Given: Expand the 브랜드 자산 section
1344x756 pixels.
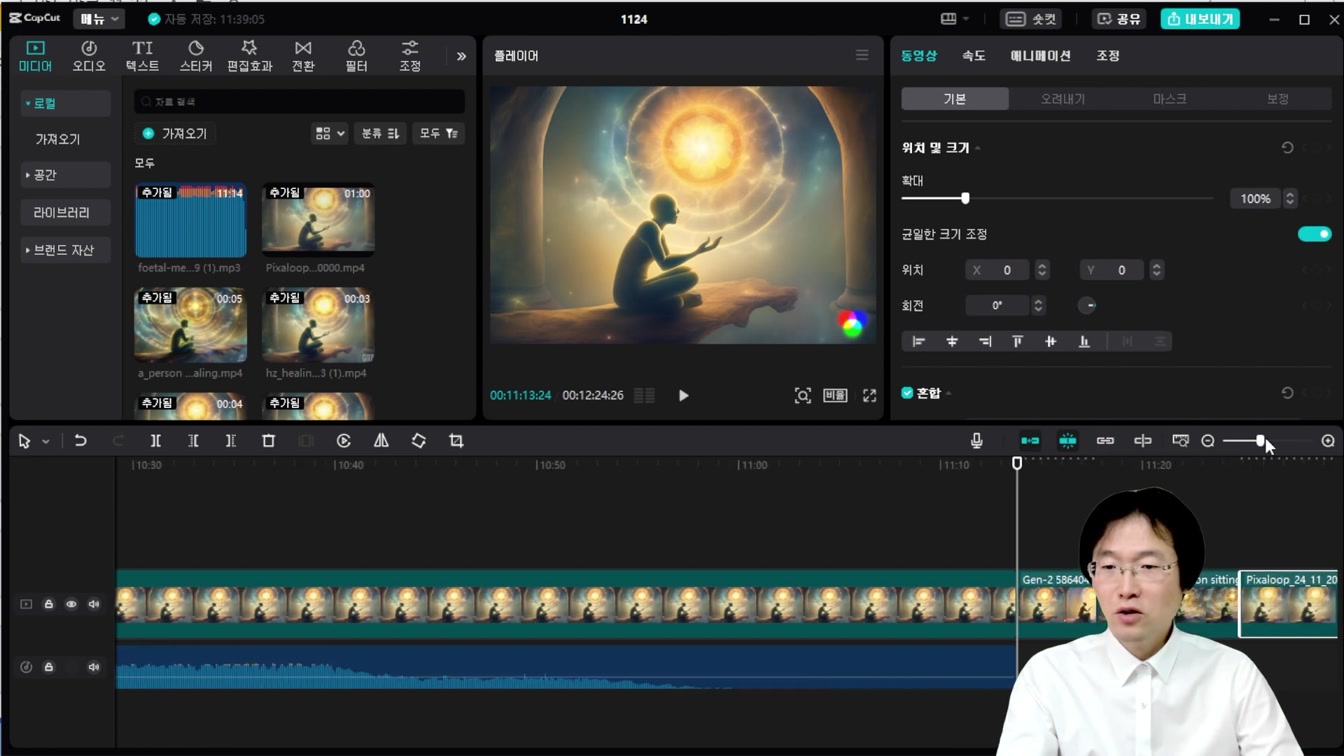Looking at the screenshot, I should (x=65, y=250).
